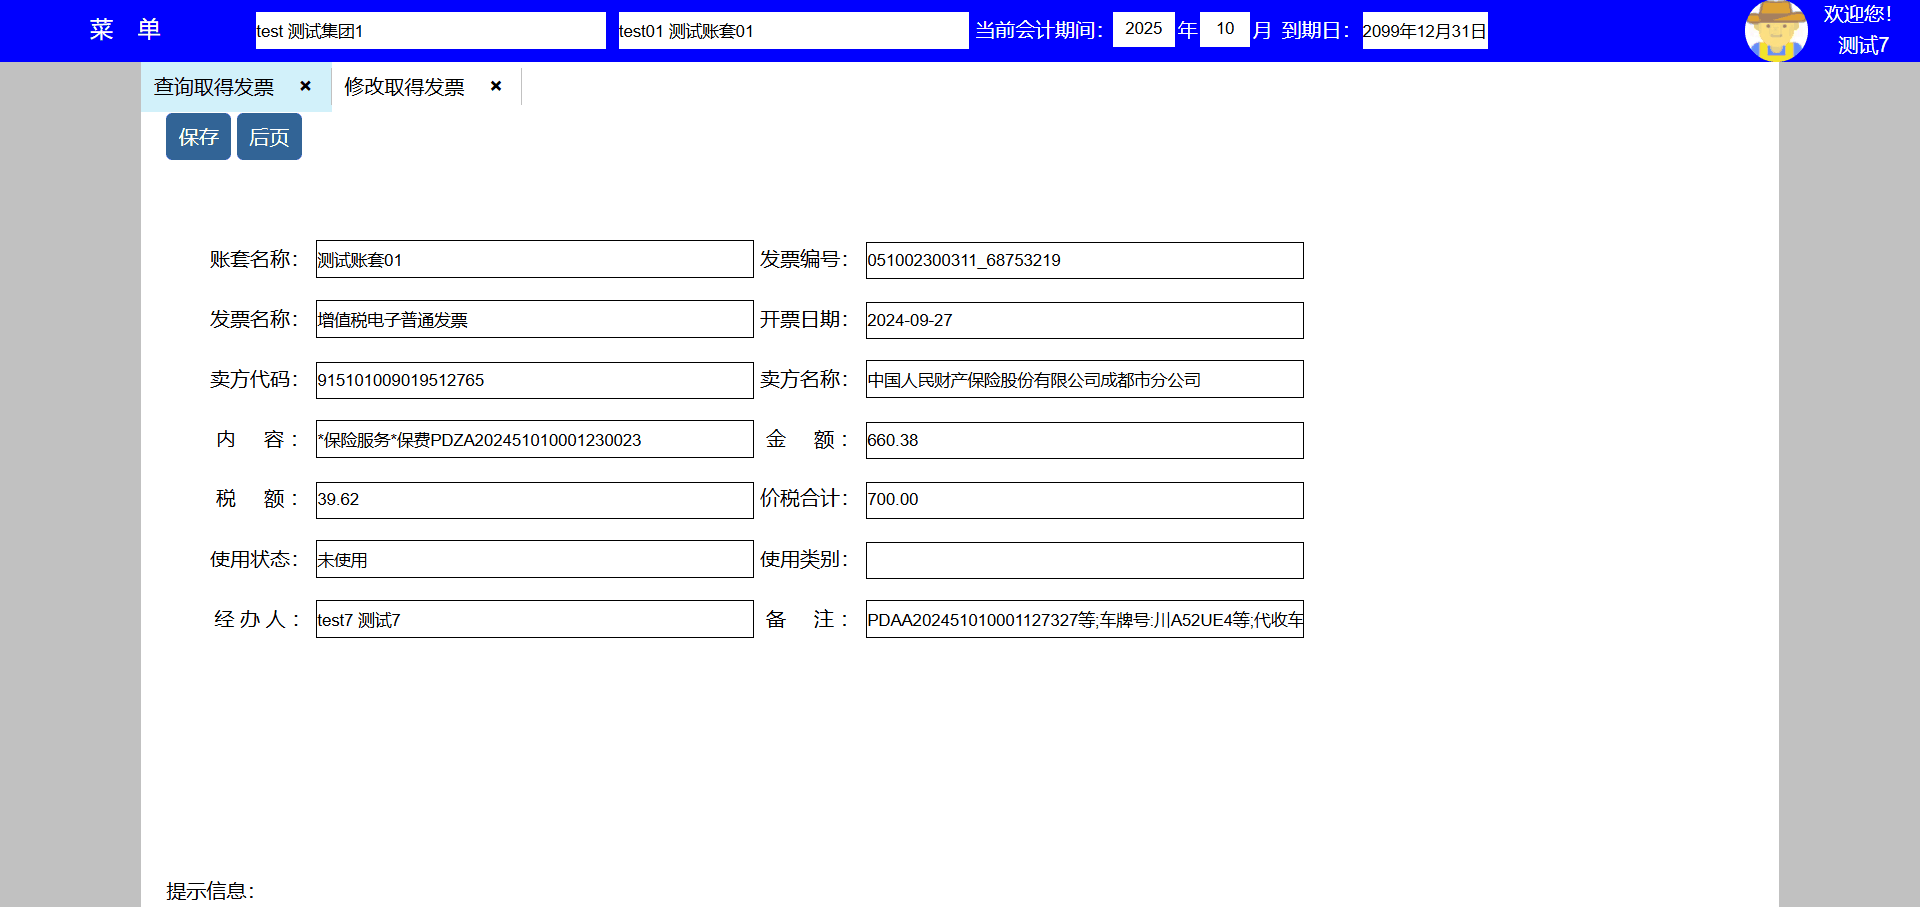Click the accounting period year field
The width and height of the screenshot is (1920, 907).
(x=1143, y=29)
